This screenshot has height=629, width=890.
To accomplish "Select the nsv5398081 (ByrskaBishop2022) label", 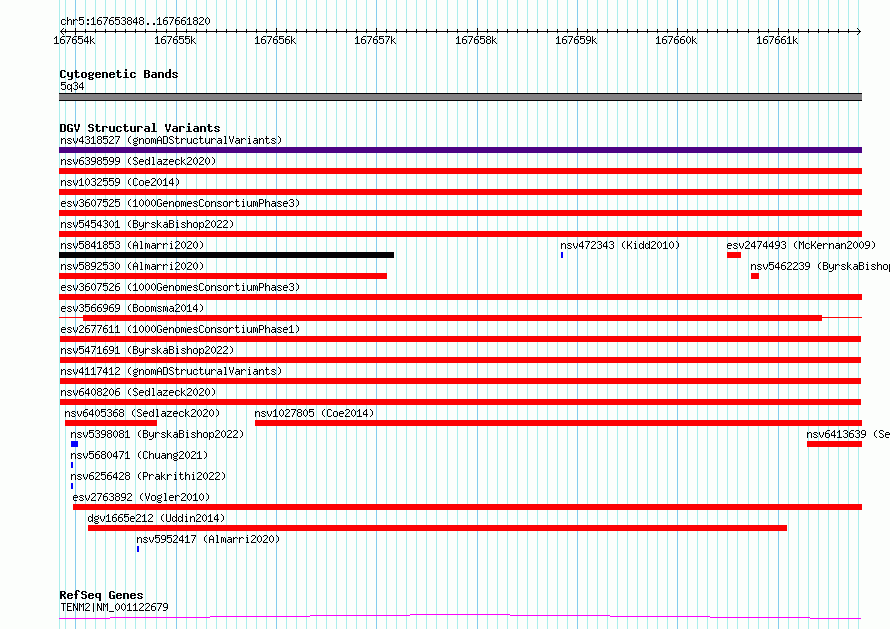I will (157, 434).
